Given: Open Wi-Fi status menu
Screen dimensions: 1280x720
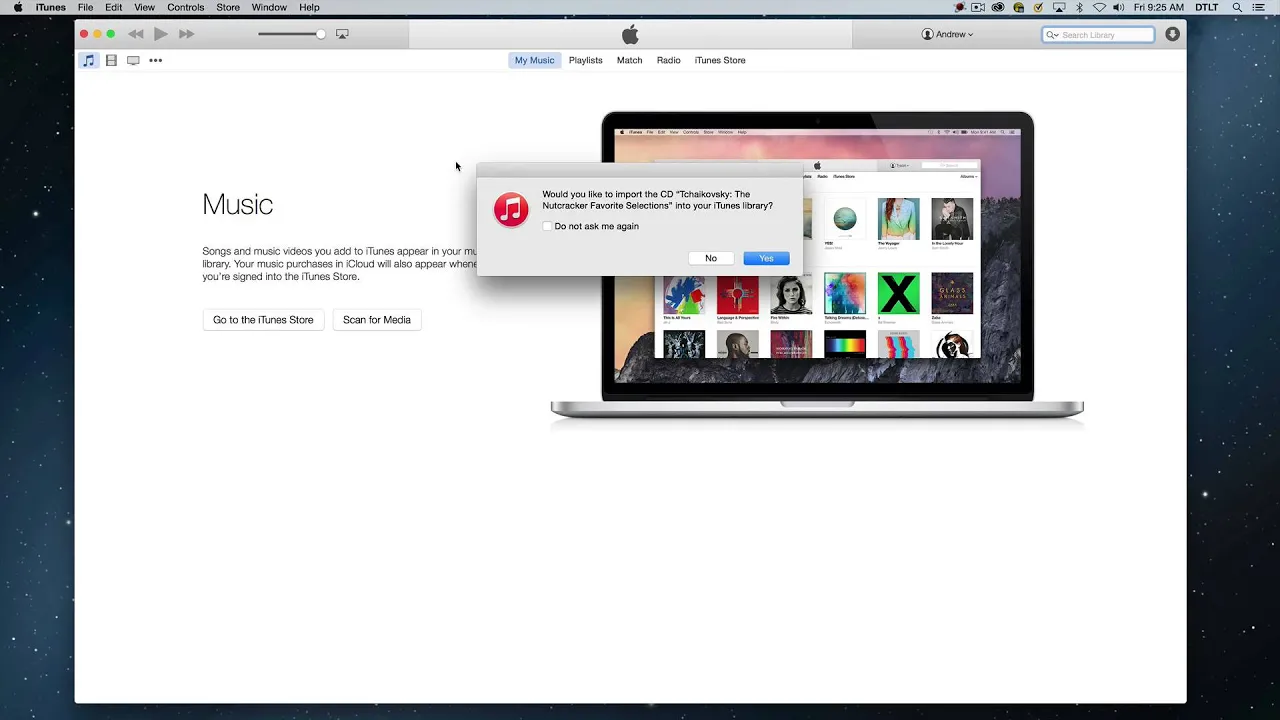Looking at the screenshot, I should coord(1099,7).
